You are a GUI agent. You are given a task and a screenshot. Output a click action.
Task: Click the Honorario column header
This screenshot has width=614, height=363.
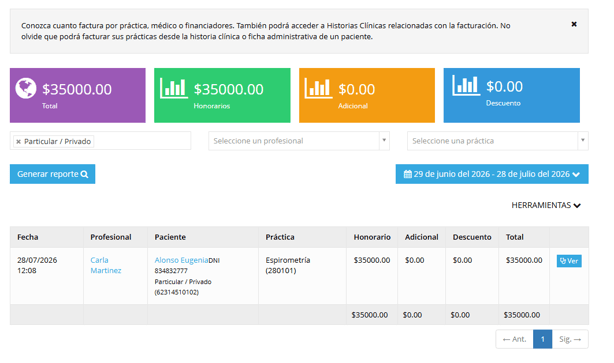[x=372, y=237]
